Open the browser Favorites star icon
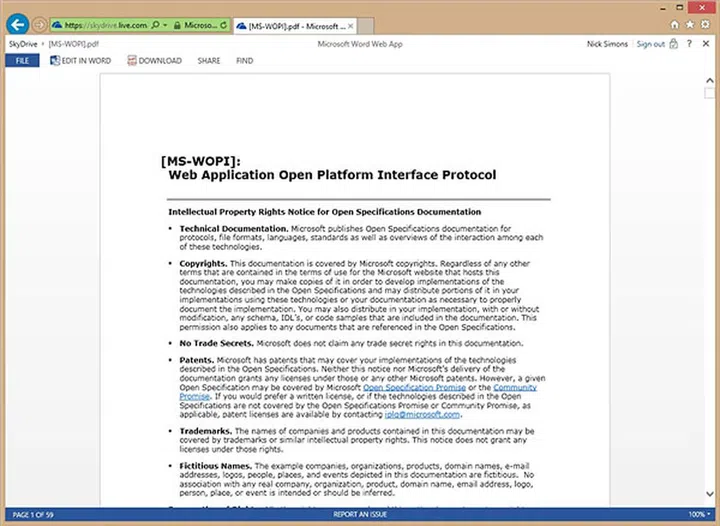This screenshot has width=720, height=526. pyautogui.click(x=692, y=23)
